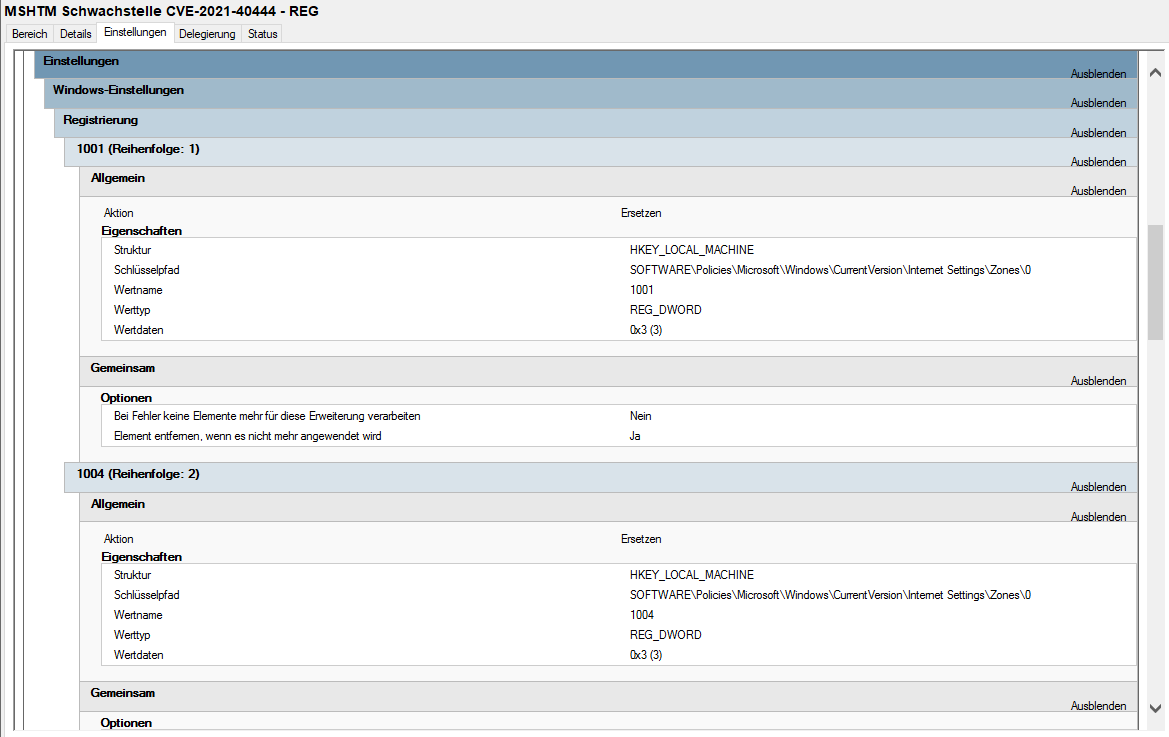Click Ausblenden for Windows-Einstellungen section
Screen dimensions: 1169x737
tap(1098, 103)
